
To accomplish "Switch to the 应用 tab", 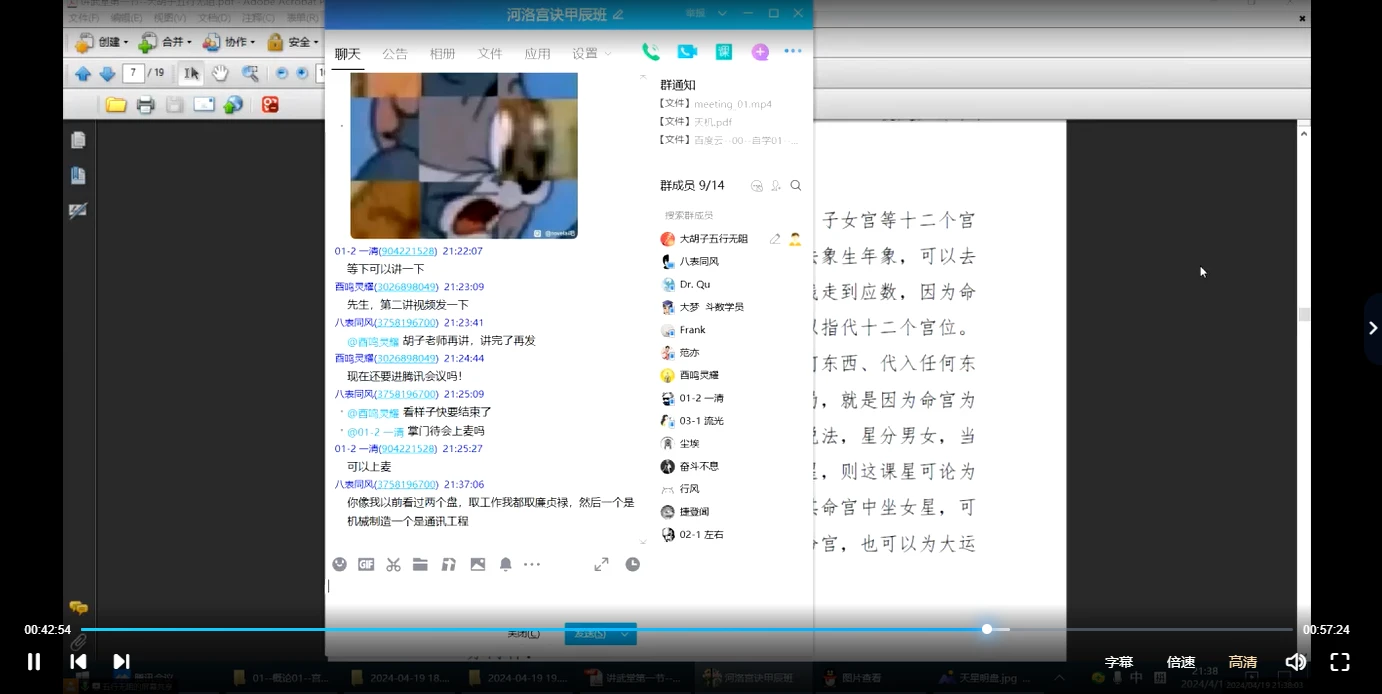I will (x=538, y=54).
